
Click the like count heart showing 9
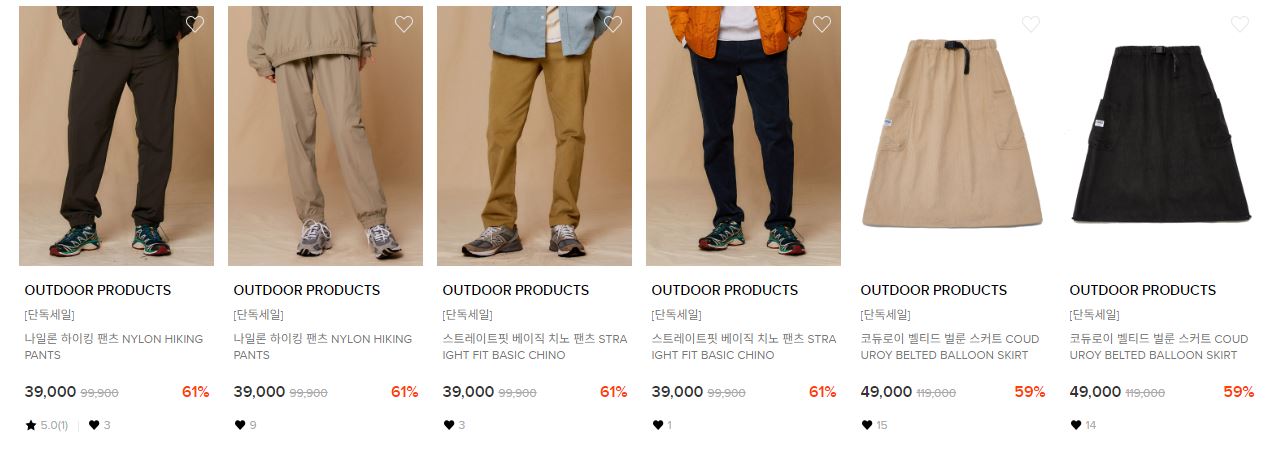click(x=240, y=425)
